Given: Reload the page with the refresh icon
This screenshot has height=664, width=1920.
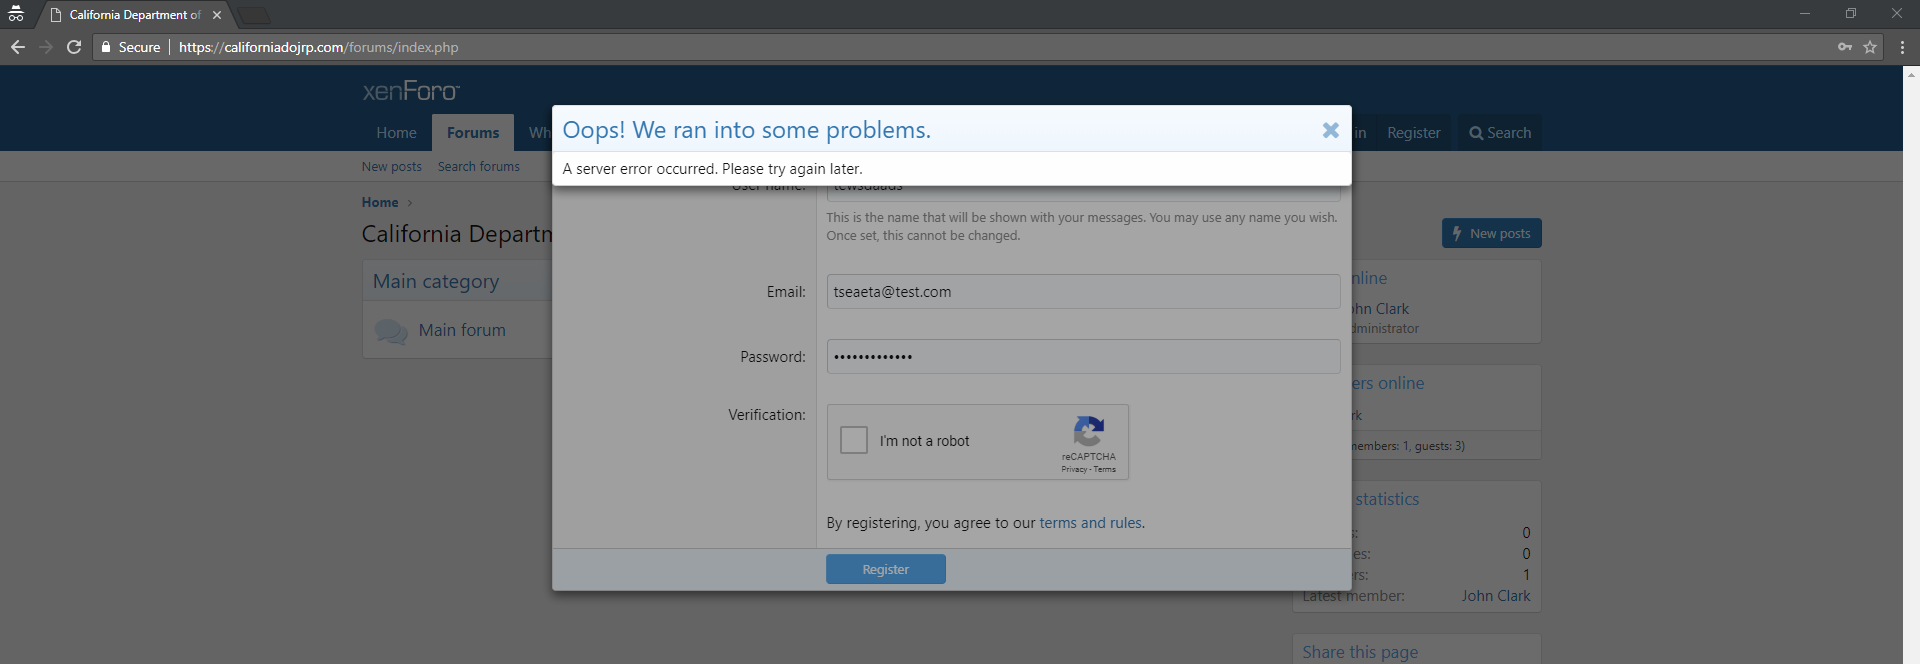Looking at the screenshot, I should coord(74,47).
